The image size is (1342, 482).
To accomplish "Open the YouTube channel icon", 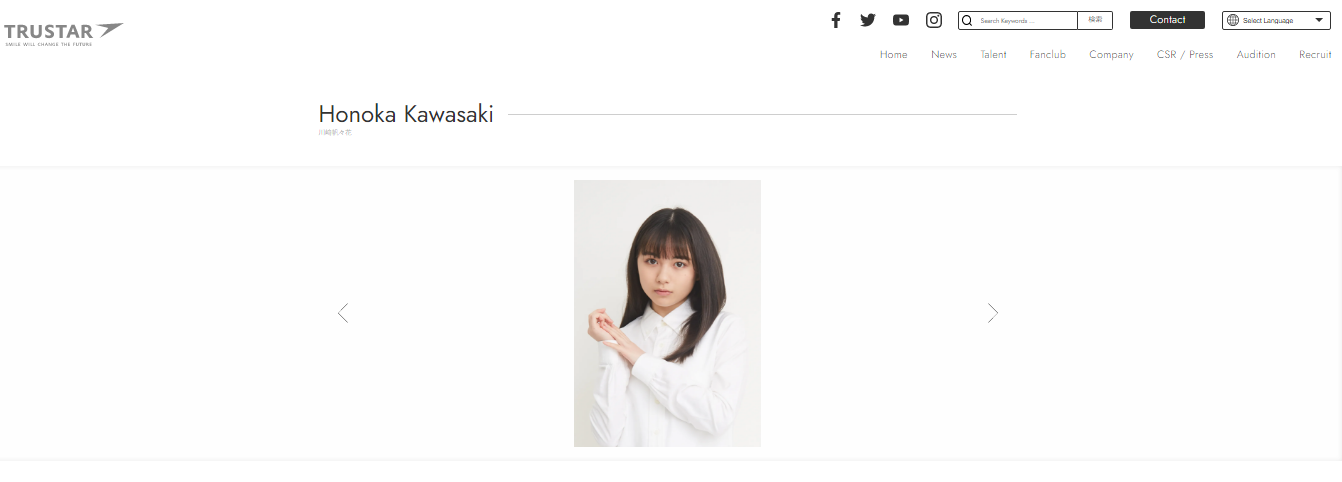I will pos(901,20).
